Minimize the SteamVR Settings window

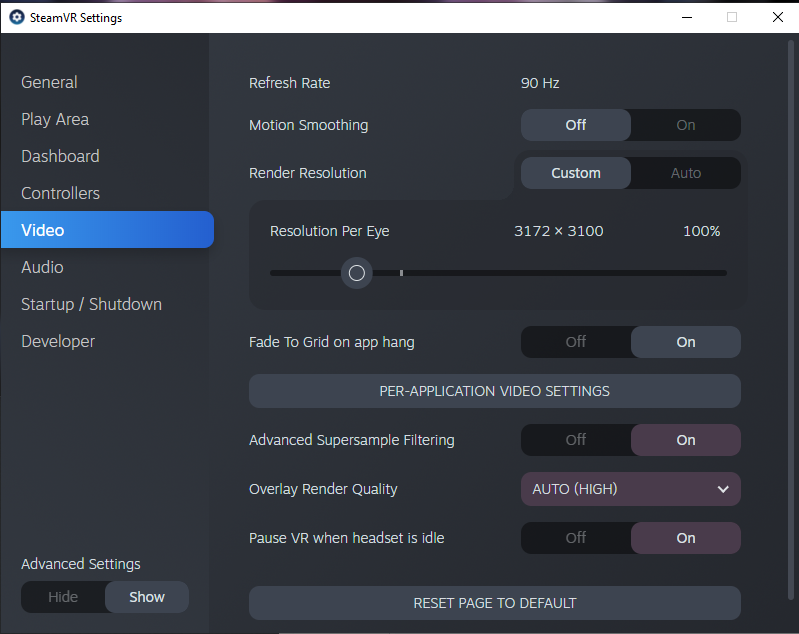coord(687,17)
